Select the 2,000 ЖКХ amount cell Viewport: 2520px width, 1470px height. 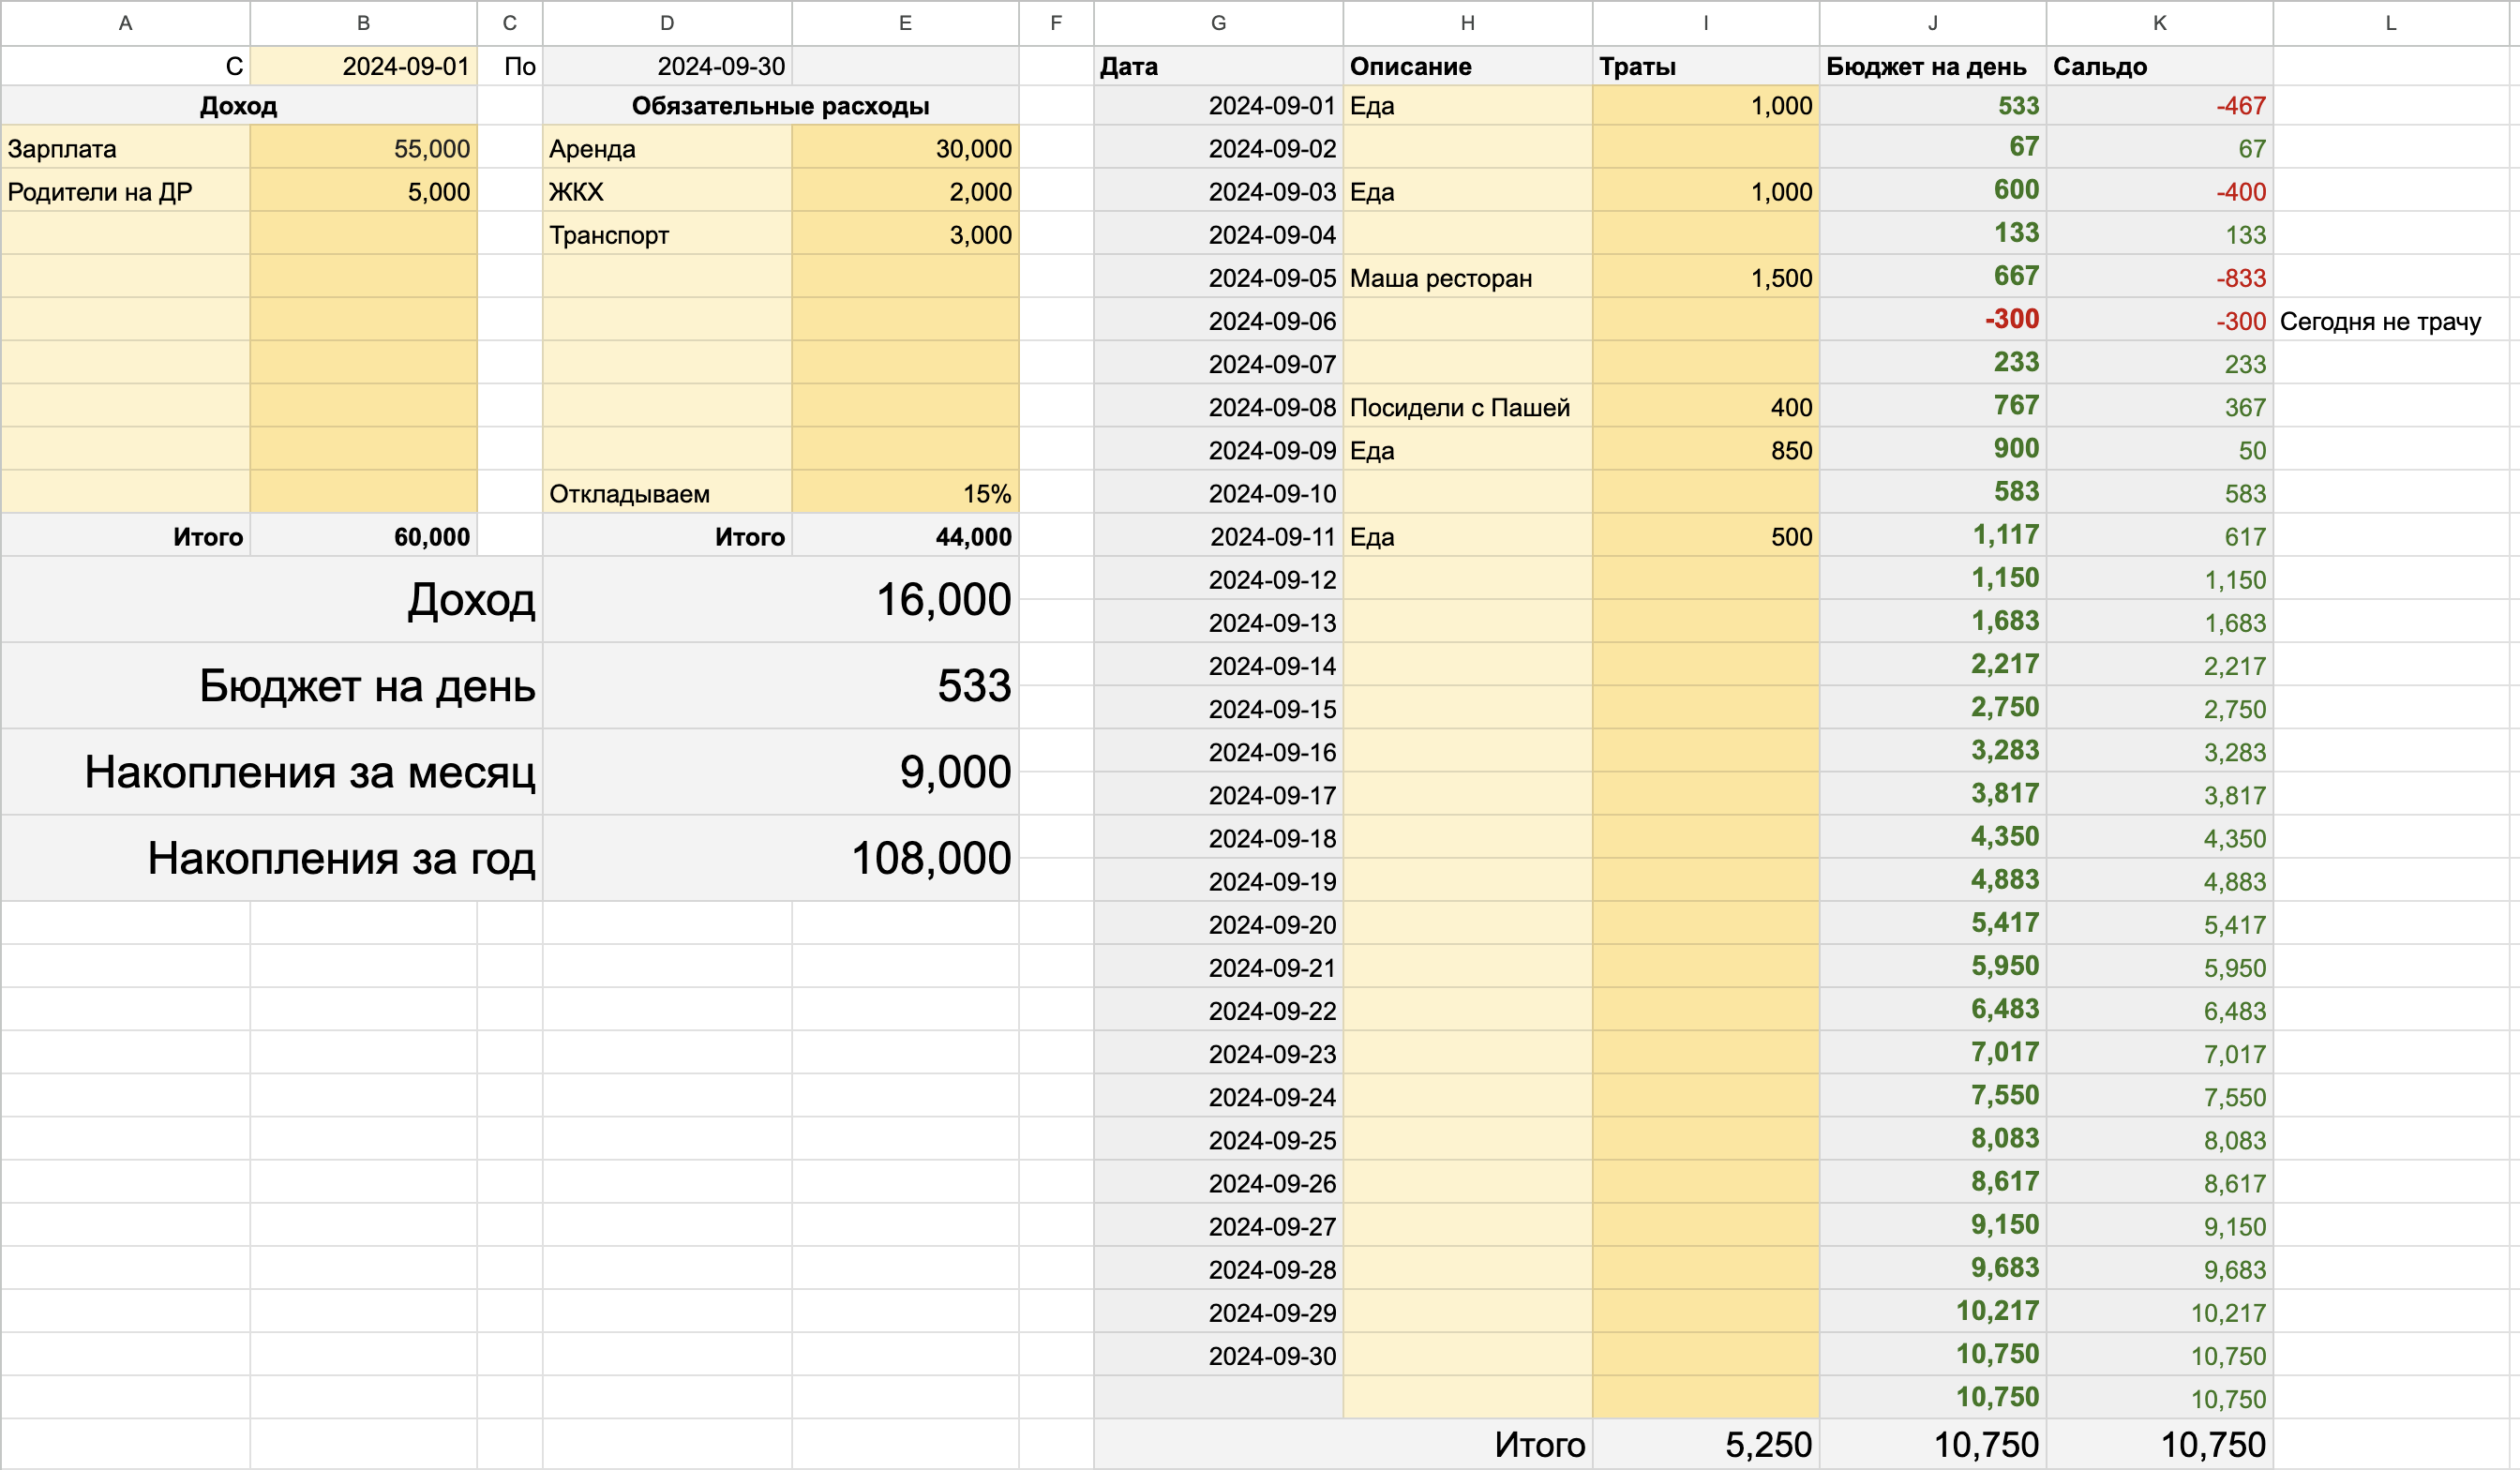905,191
